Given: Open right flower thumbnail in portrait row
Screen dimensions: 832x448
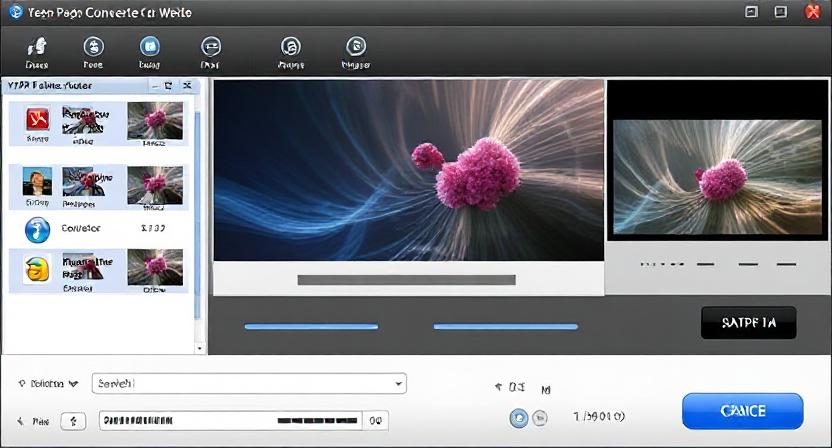Looking at the screenshot, I should pos(155,185).
